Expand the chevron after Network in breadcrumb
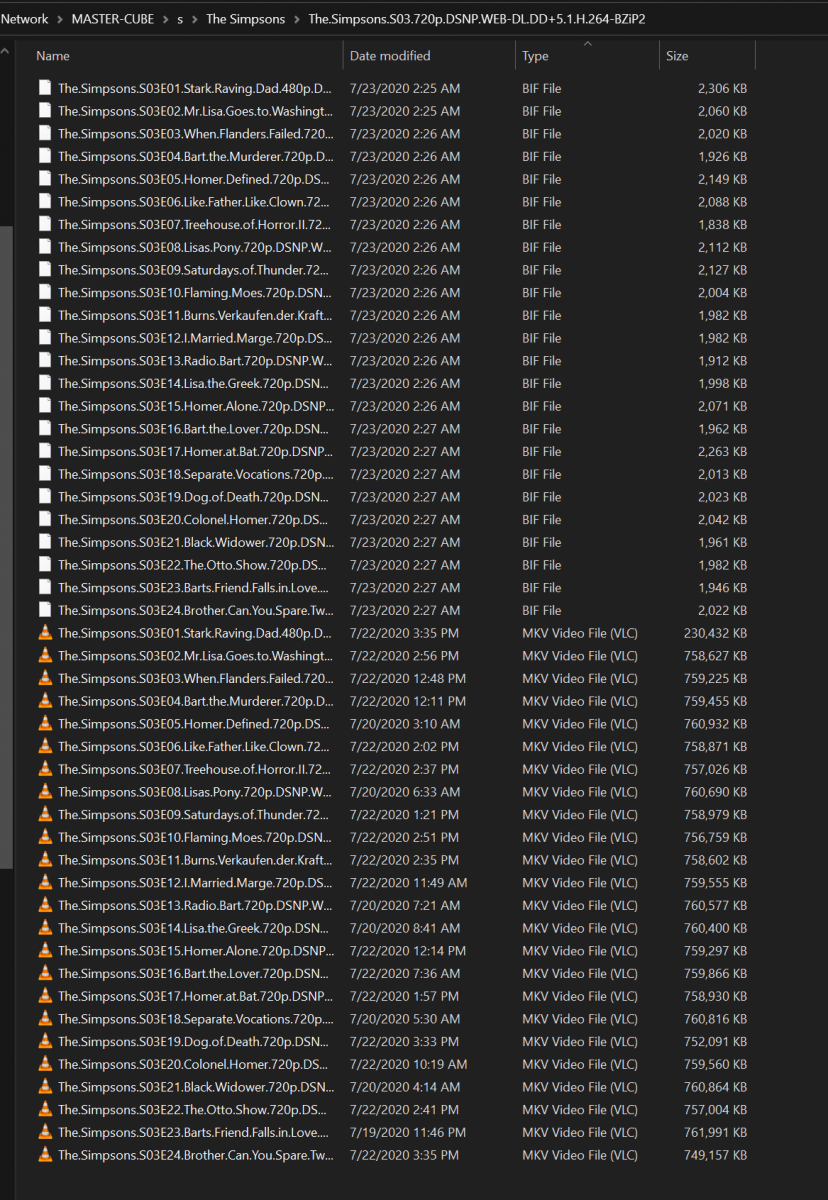 pyautogui.click(x=60, y=19)
